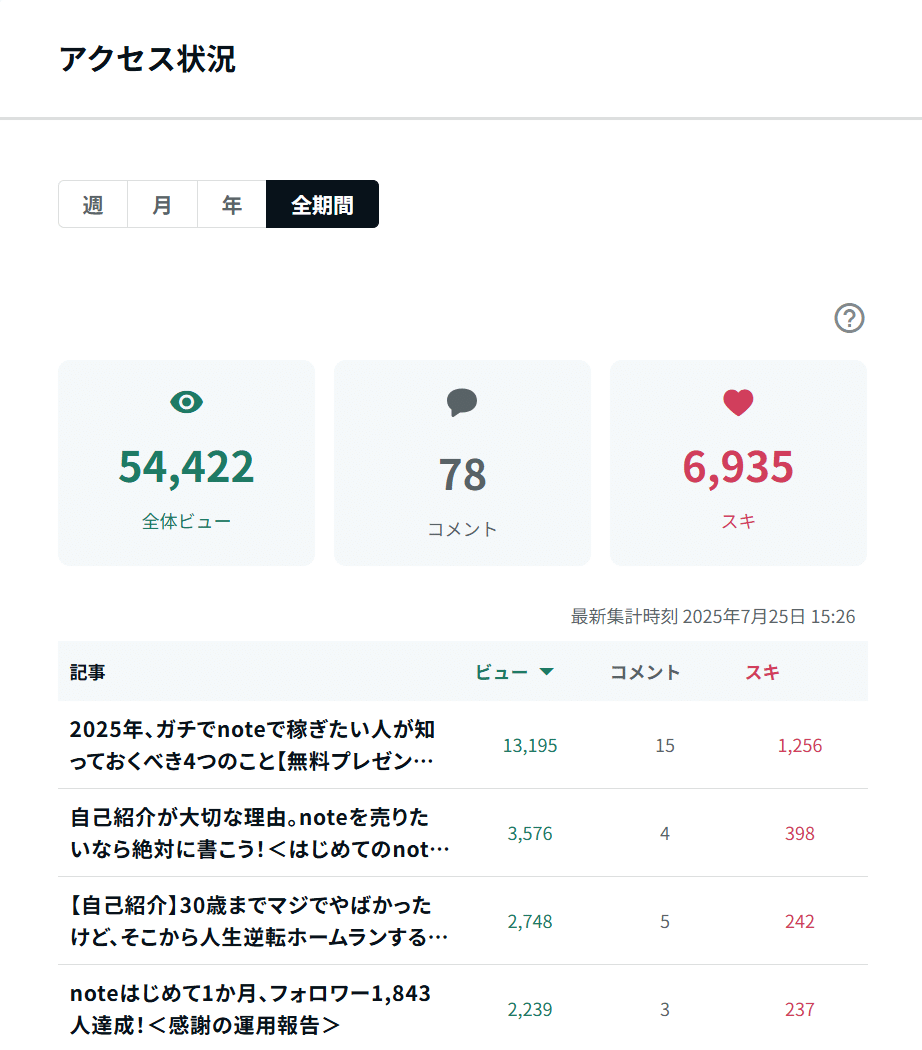Click the heart icon above スキ count
922x1050 pixels.
point(738,402)
